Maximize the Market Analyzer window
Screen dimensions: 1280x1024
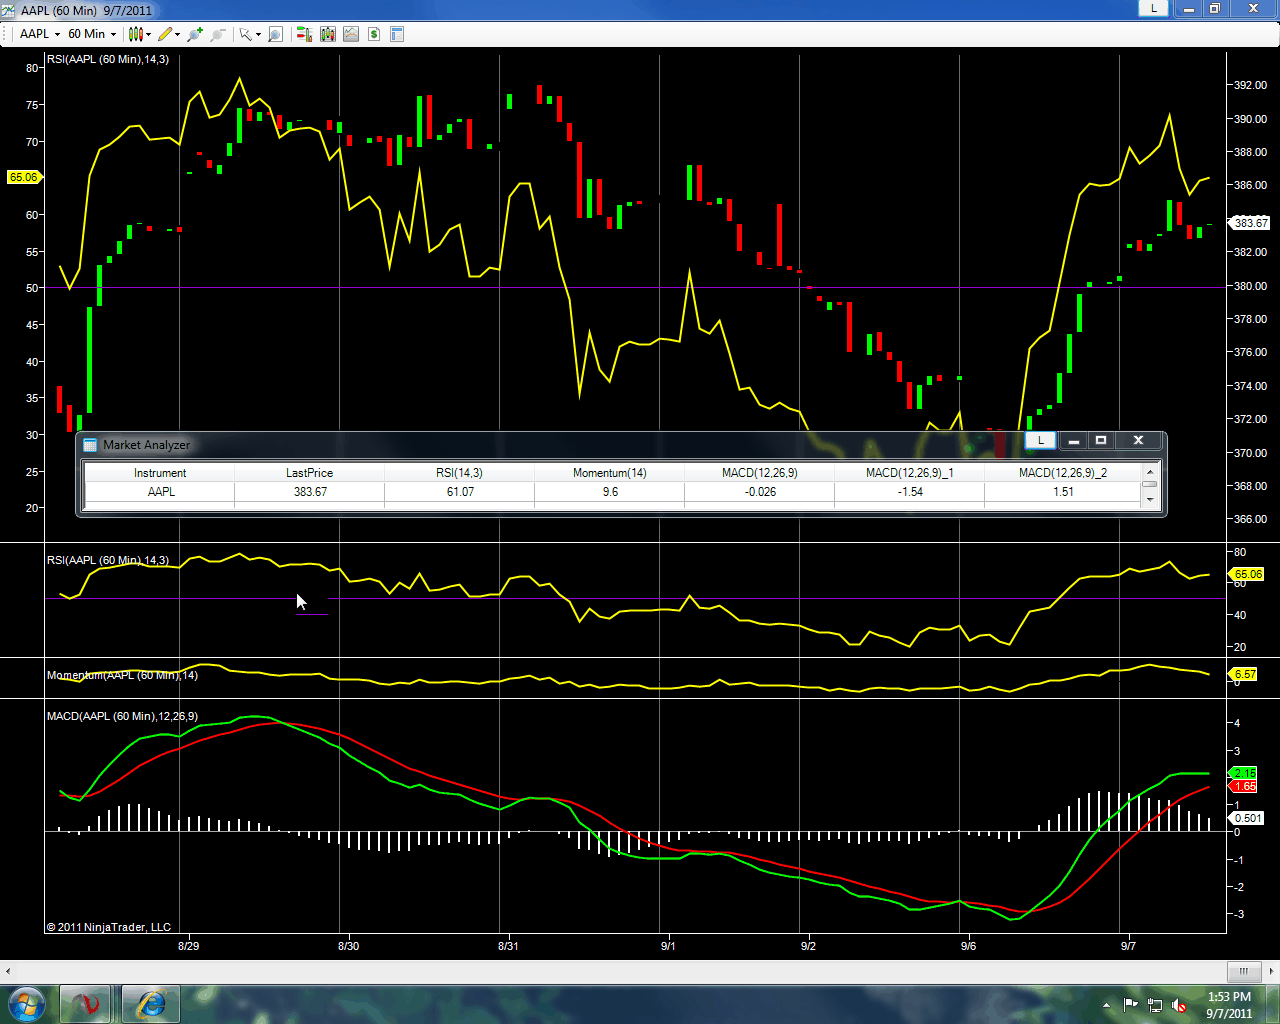(1101, 440)
